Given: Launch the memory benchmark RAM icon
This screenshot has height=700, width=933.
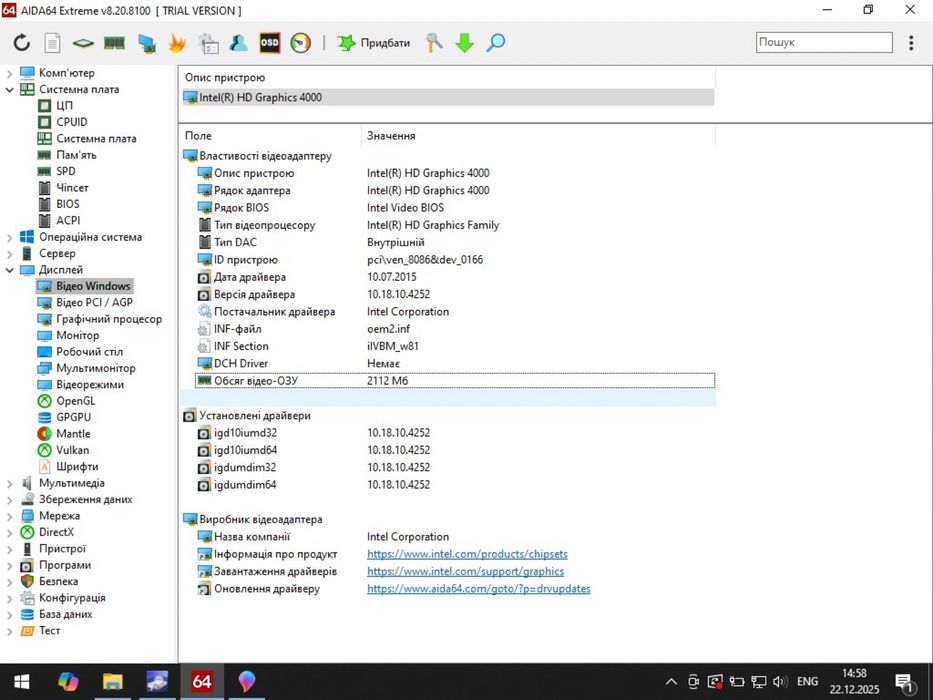Looking at the screenshot, I should [114, 43].
